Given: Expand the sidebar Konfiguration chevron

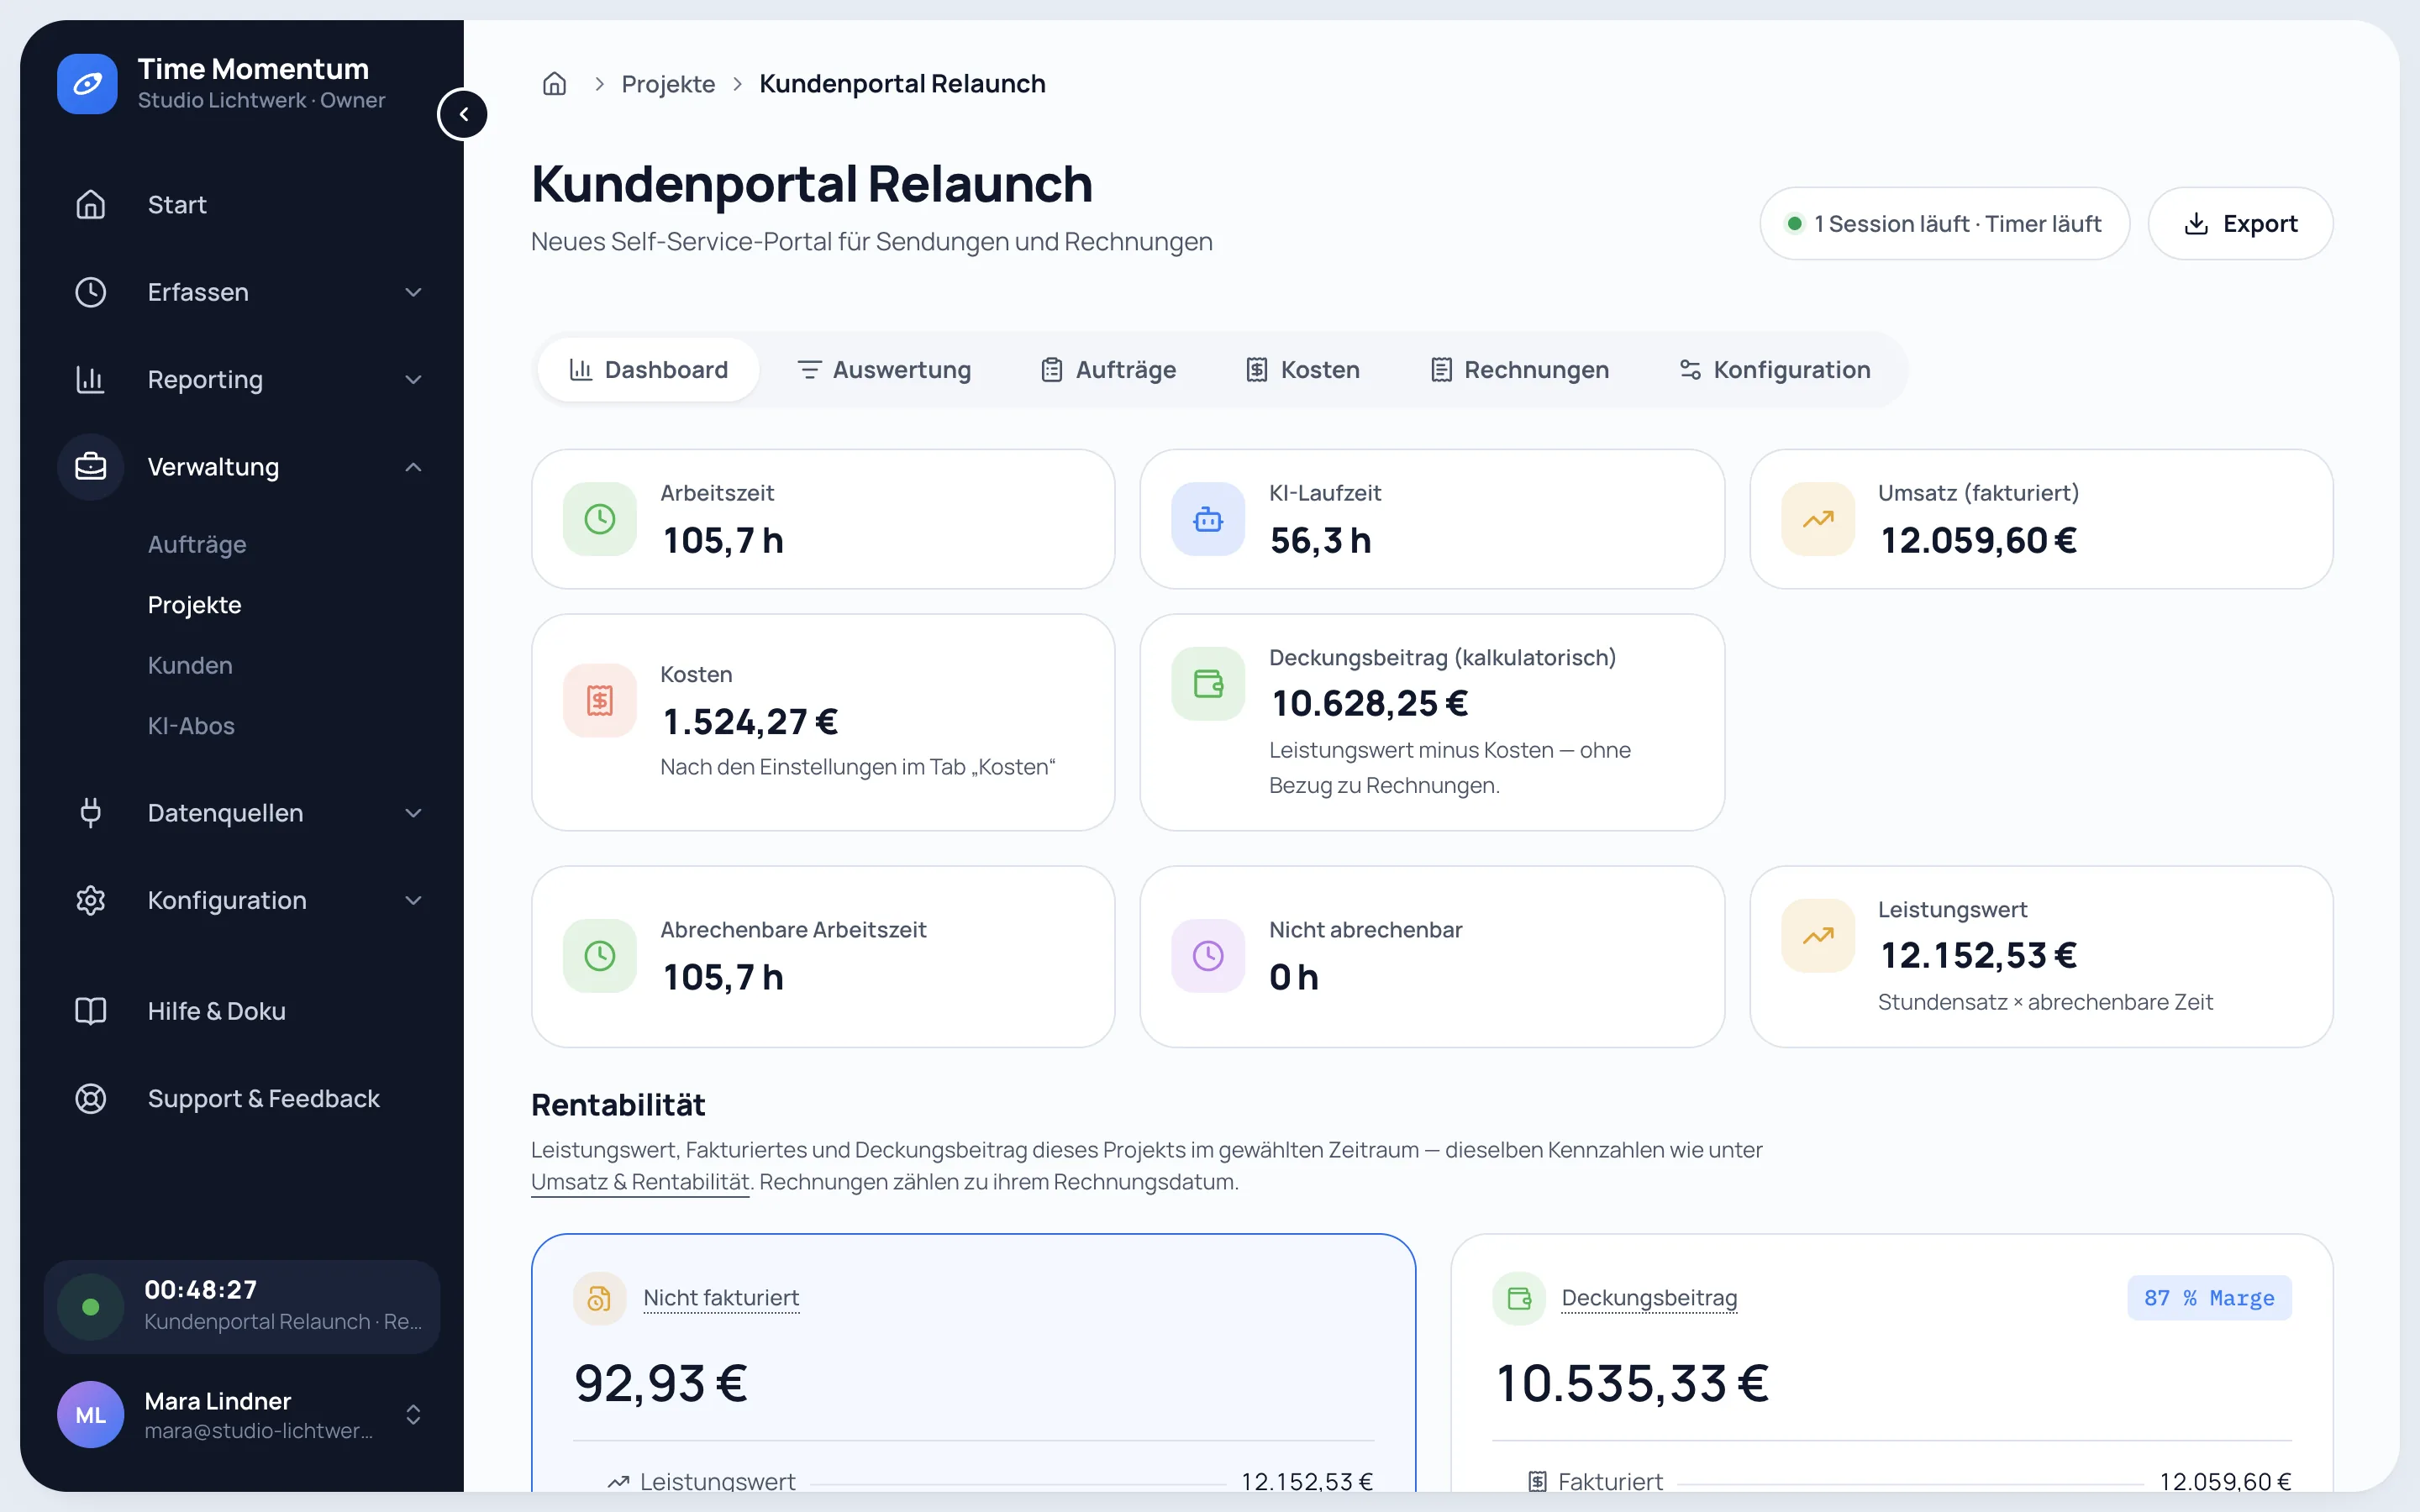Looking at the screenshot, I should coord(413,900).
